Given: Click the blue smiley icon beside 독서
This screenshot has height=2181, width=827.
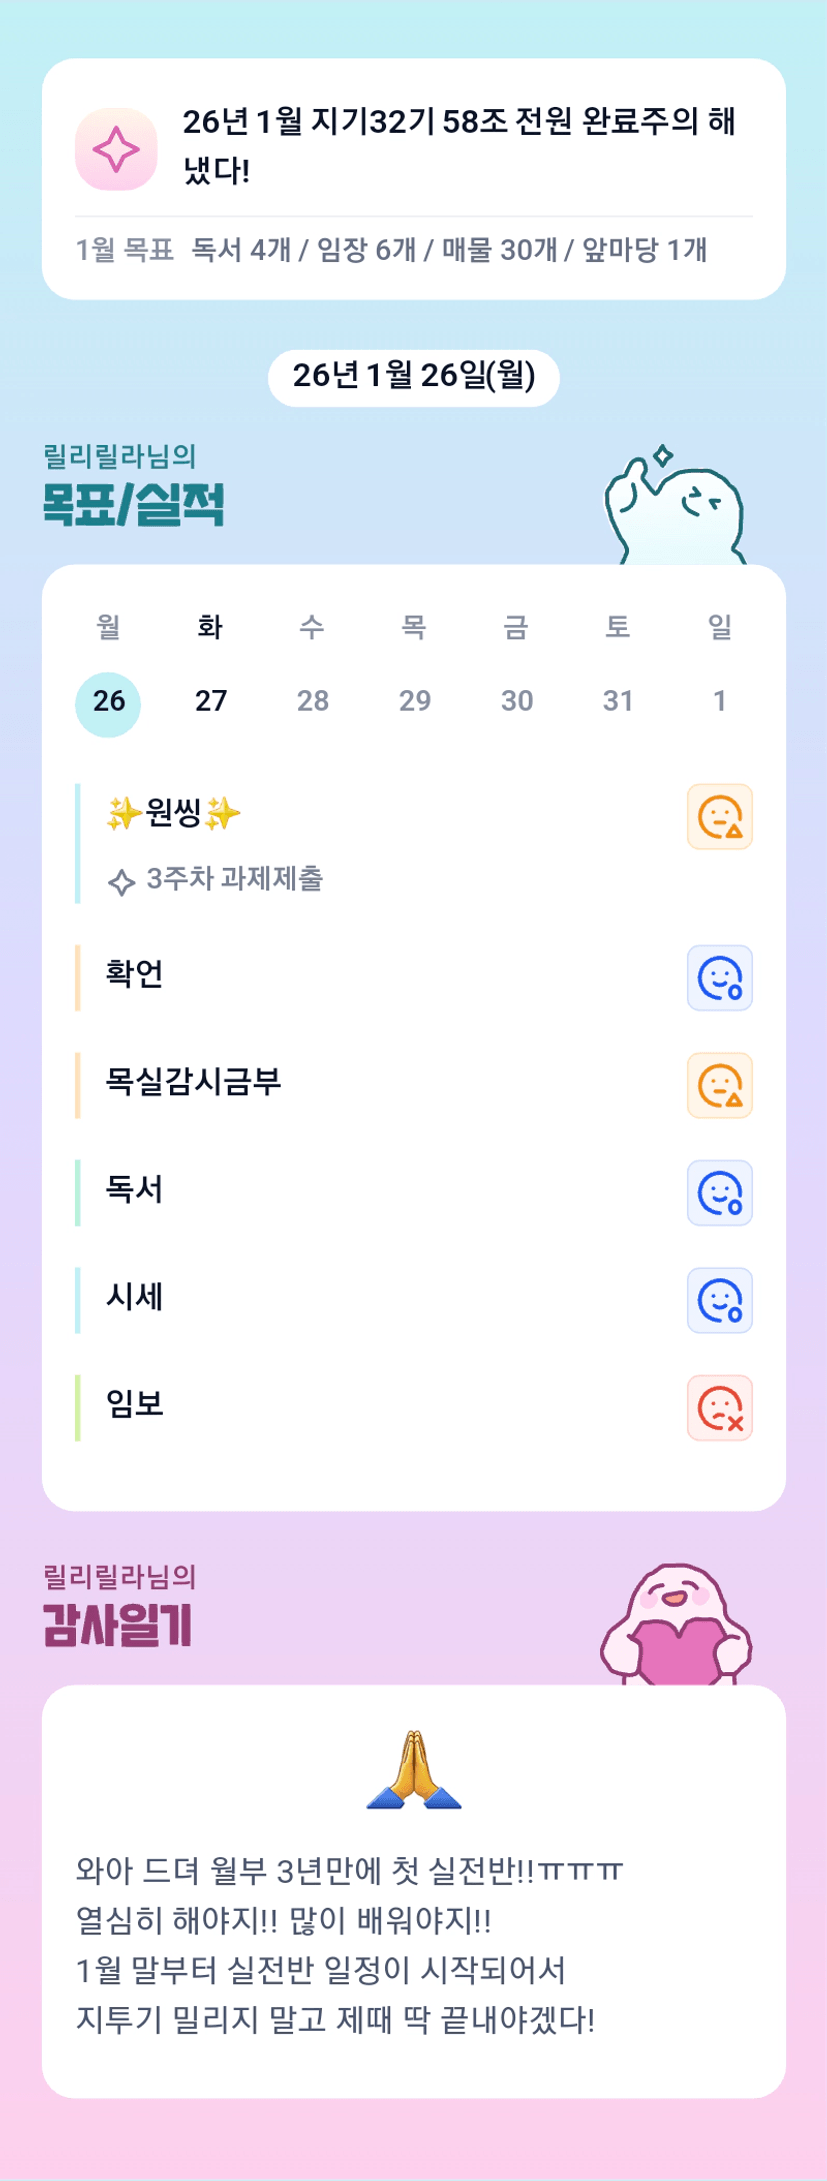Looking at the screenshot, I should (x=719, y=1193).
